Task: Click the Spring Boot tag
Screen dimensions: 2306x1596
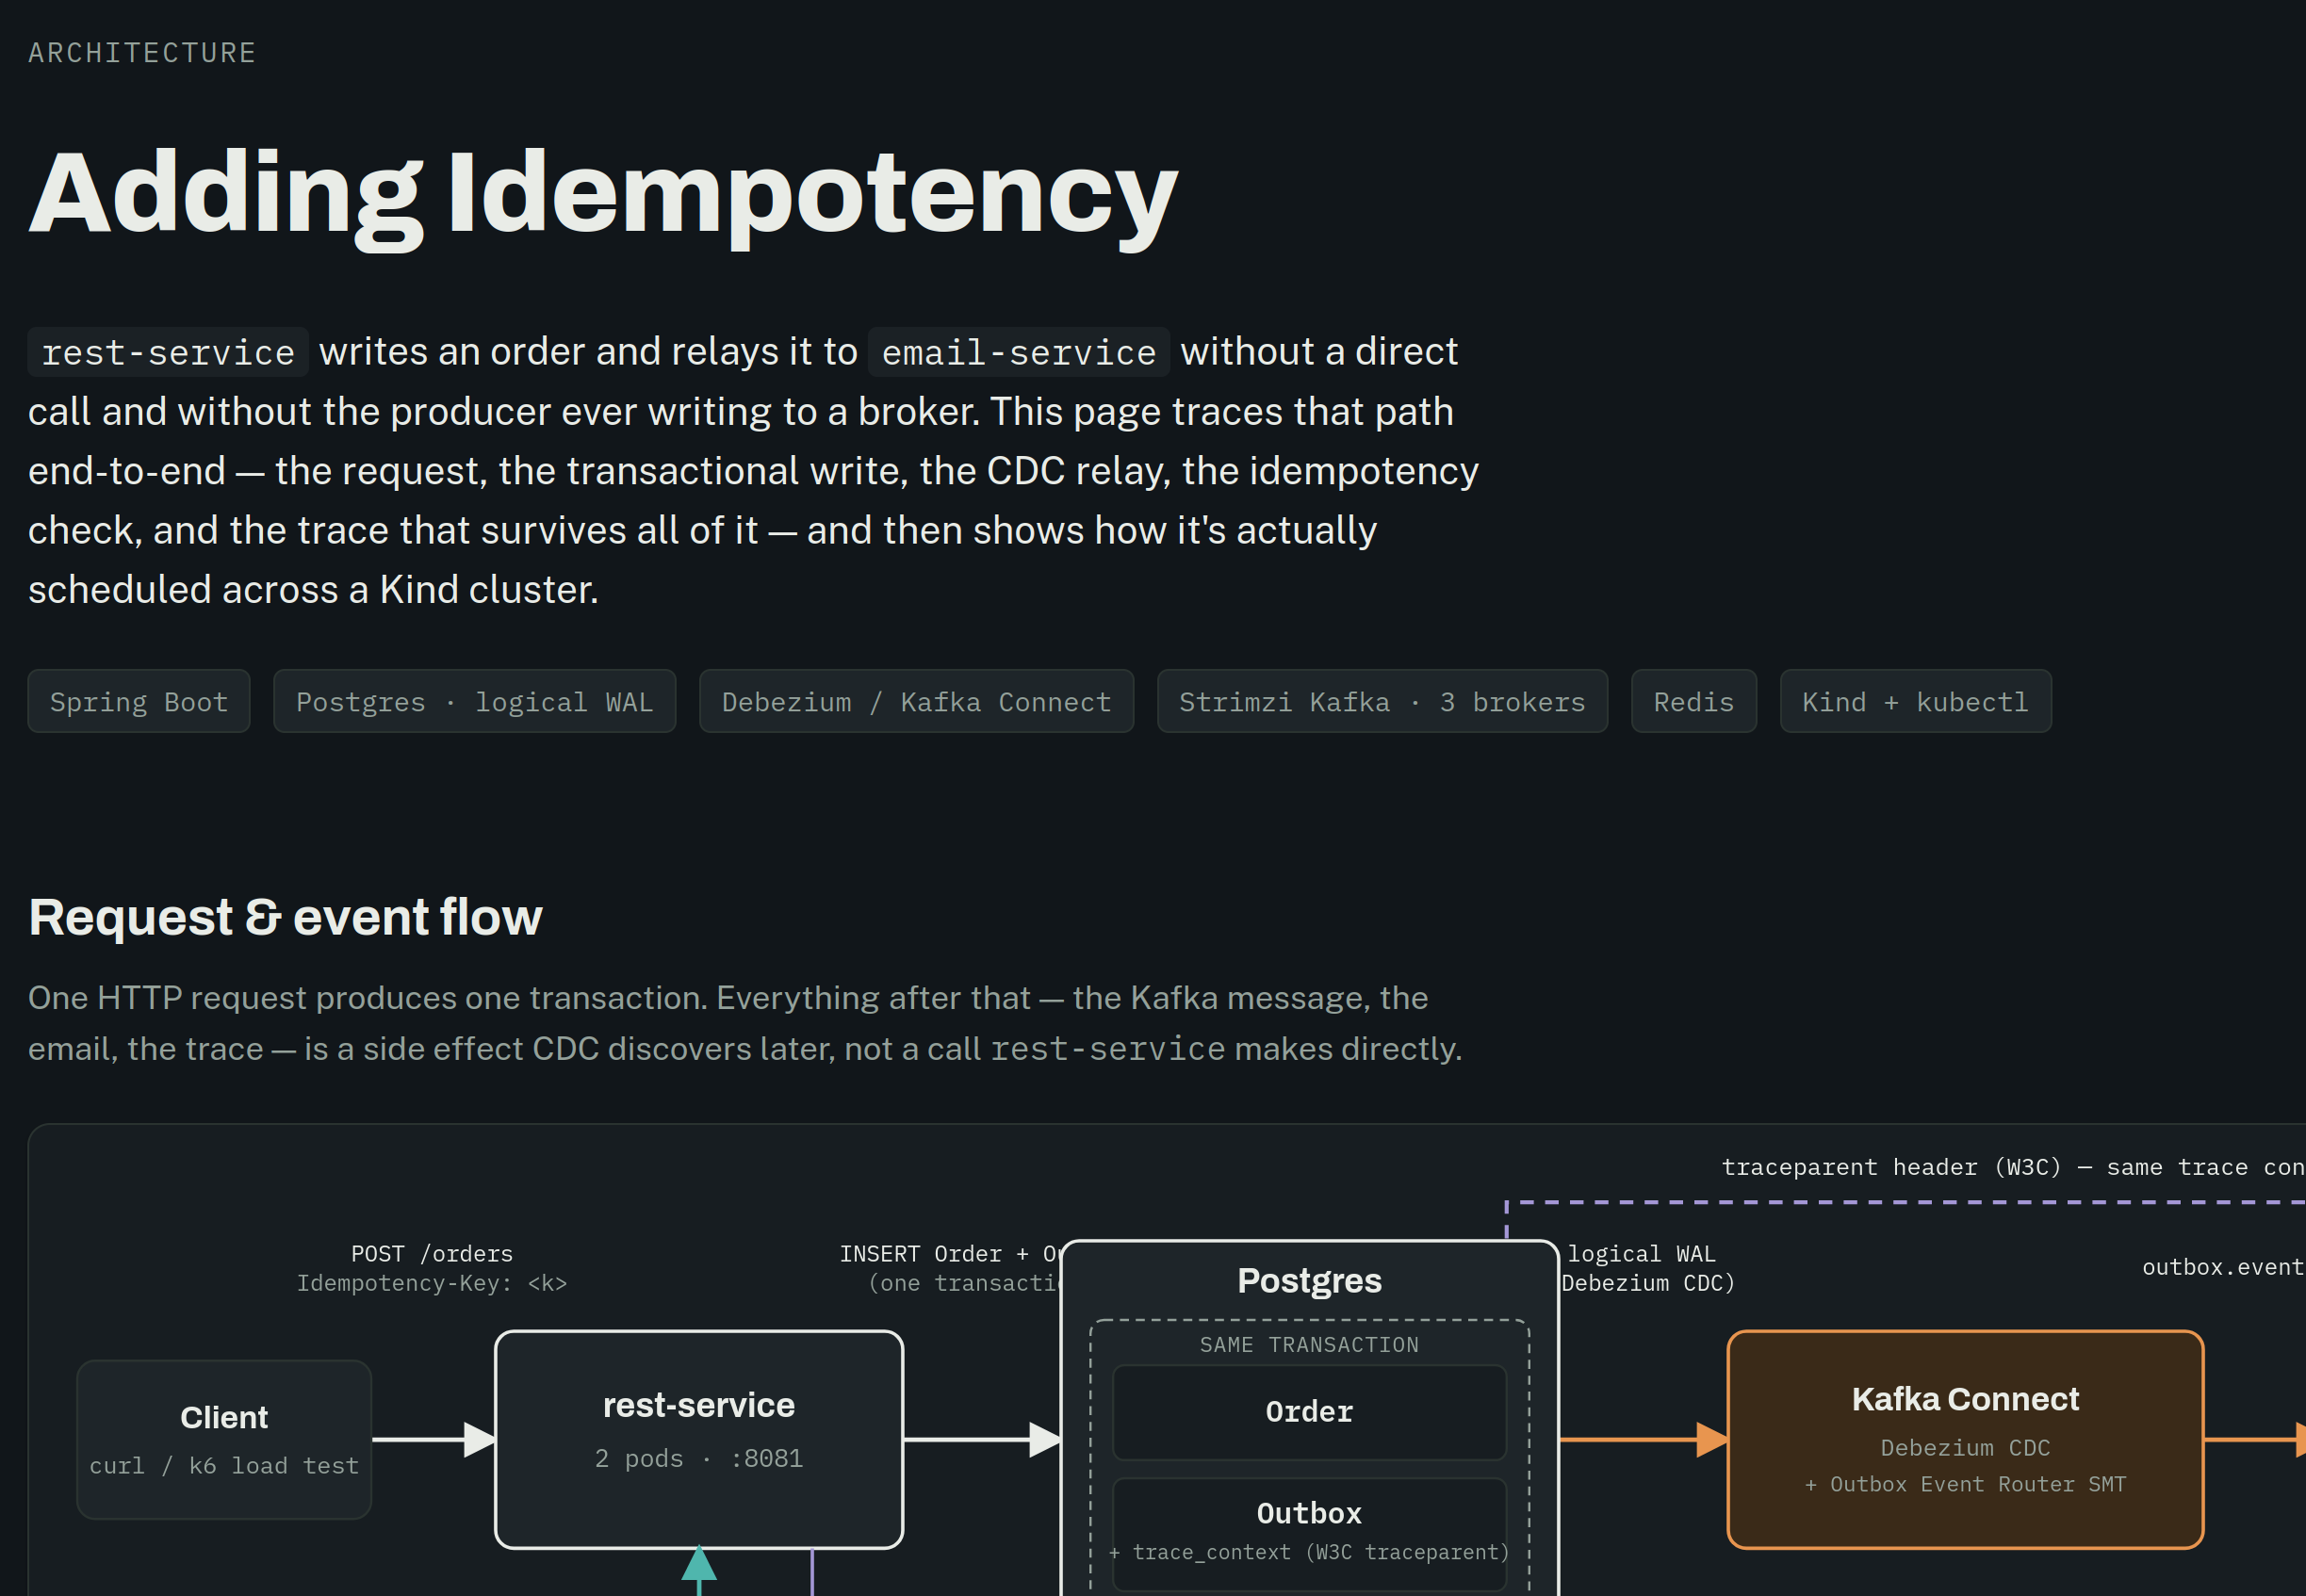Action: 139,701
